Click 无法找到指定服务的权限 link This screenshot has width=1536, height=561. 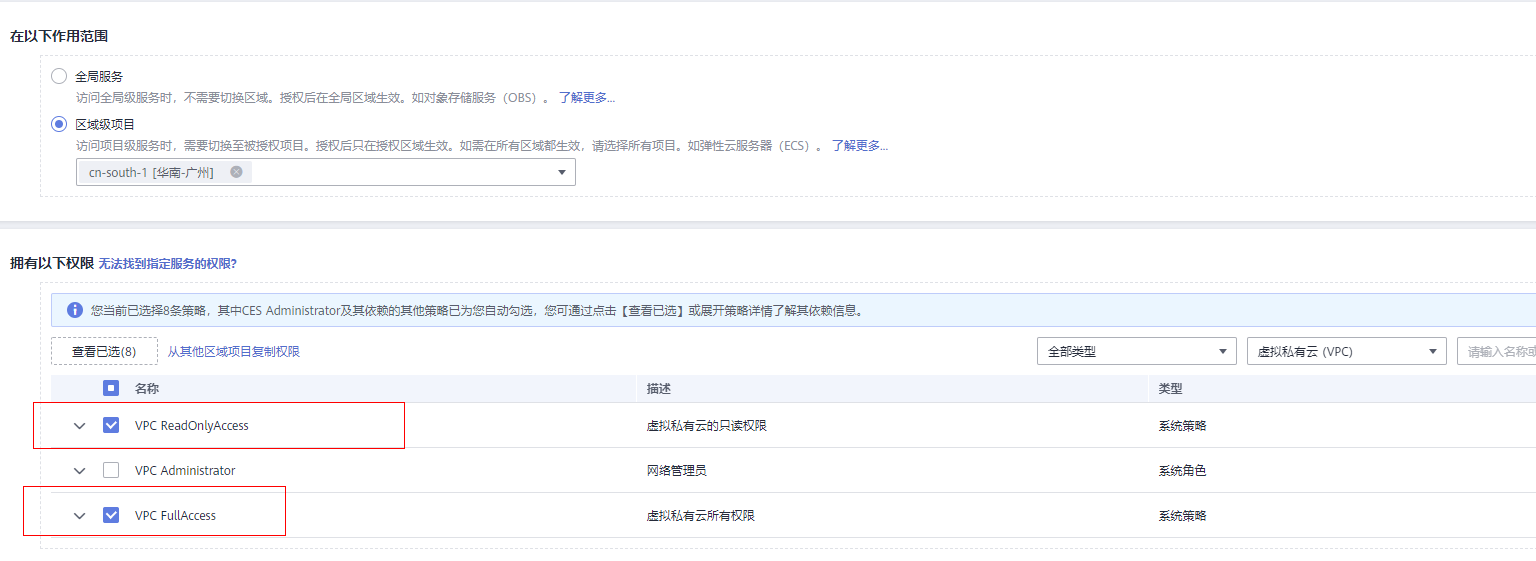[x=167, y=264]
